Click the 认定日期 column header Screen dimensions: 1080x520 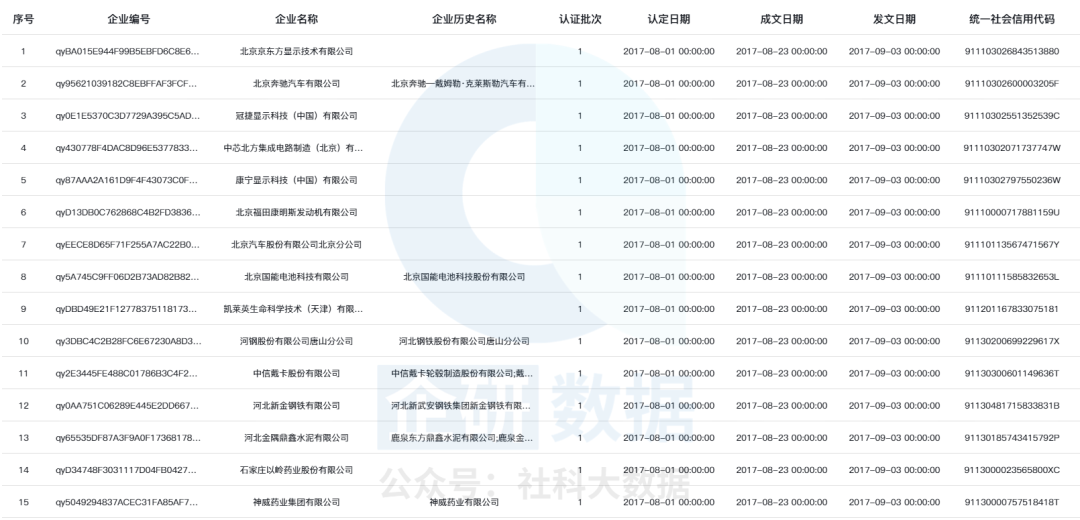point(669,19)
